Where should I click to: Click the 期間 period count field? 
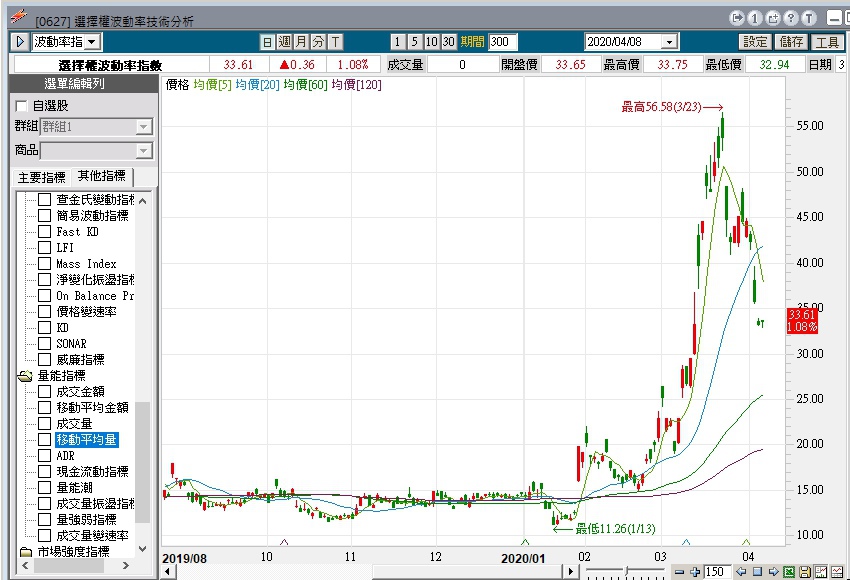[503, 42]
